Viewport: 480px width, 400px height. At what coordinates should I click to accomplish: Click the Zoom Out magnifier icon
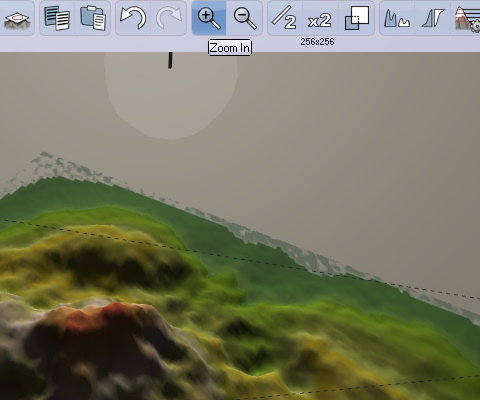coord(245,18)
